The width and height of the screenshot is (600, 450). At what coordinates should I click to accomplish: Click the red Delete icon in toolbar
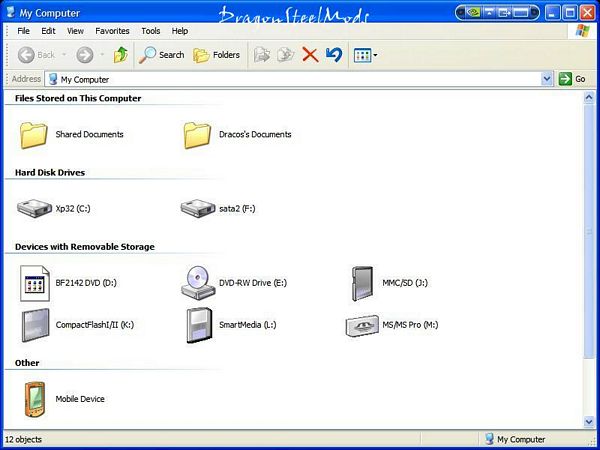tap(310, 55)
